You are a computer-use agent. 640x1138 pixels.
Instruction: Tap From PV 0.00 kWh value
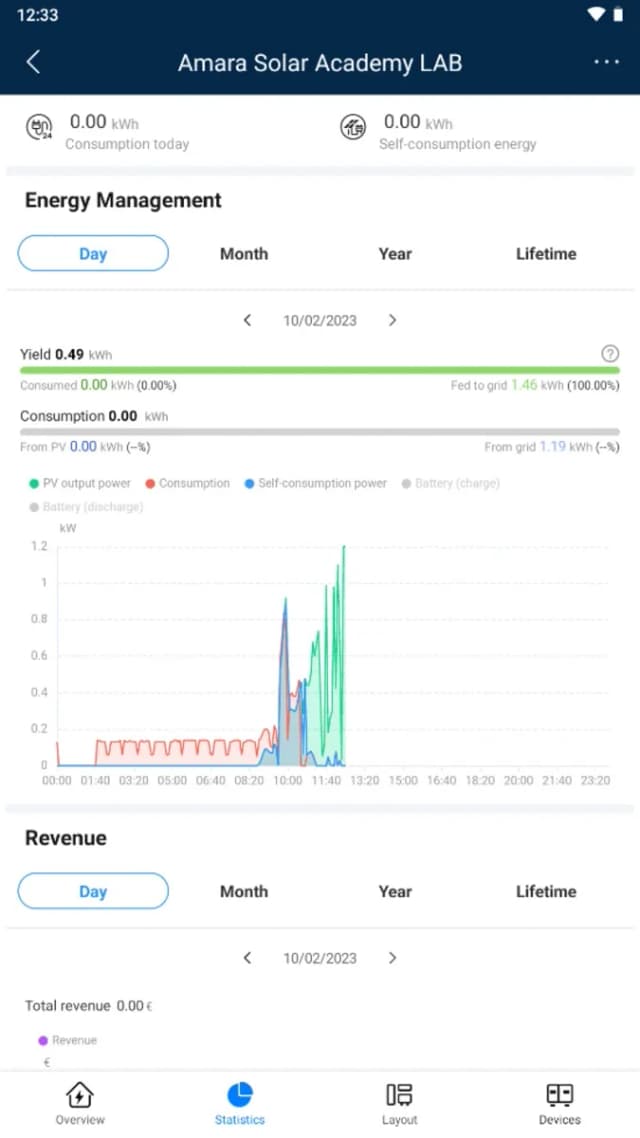click(x=85, y=447)
